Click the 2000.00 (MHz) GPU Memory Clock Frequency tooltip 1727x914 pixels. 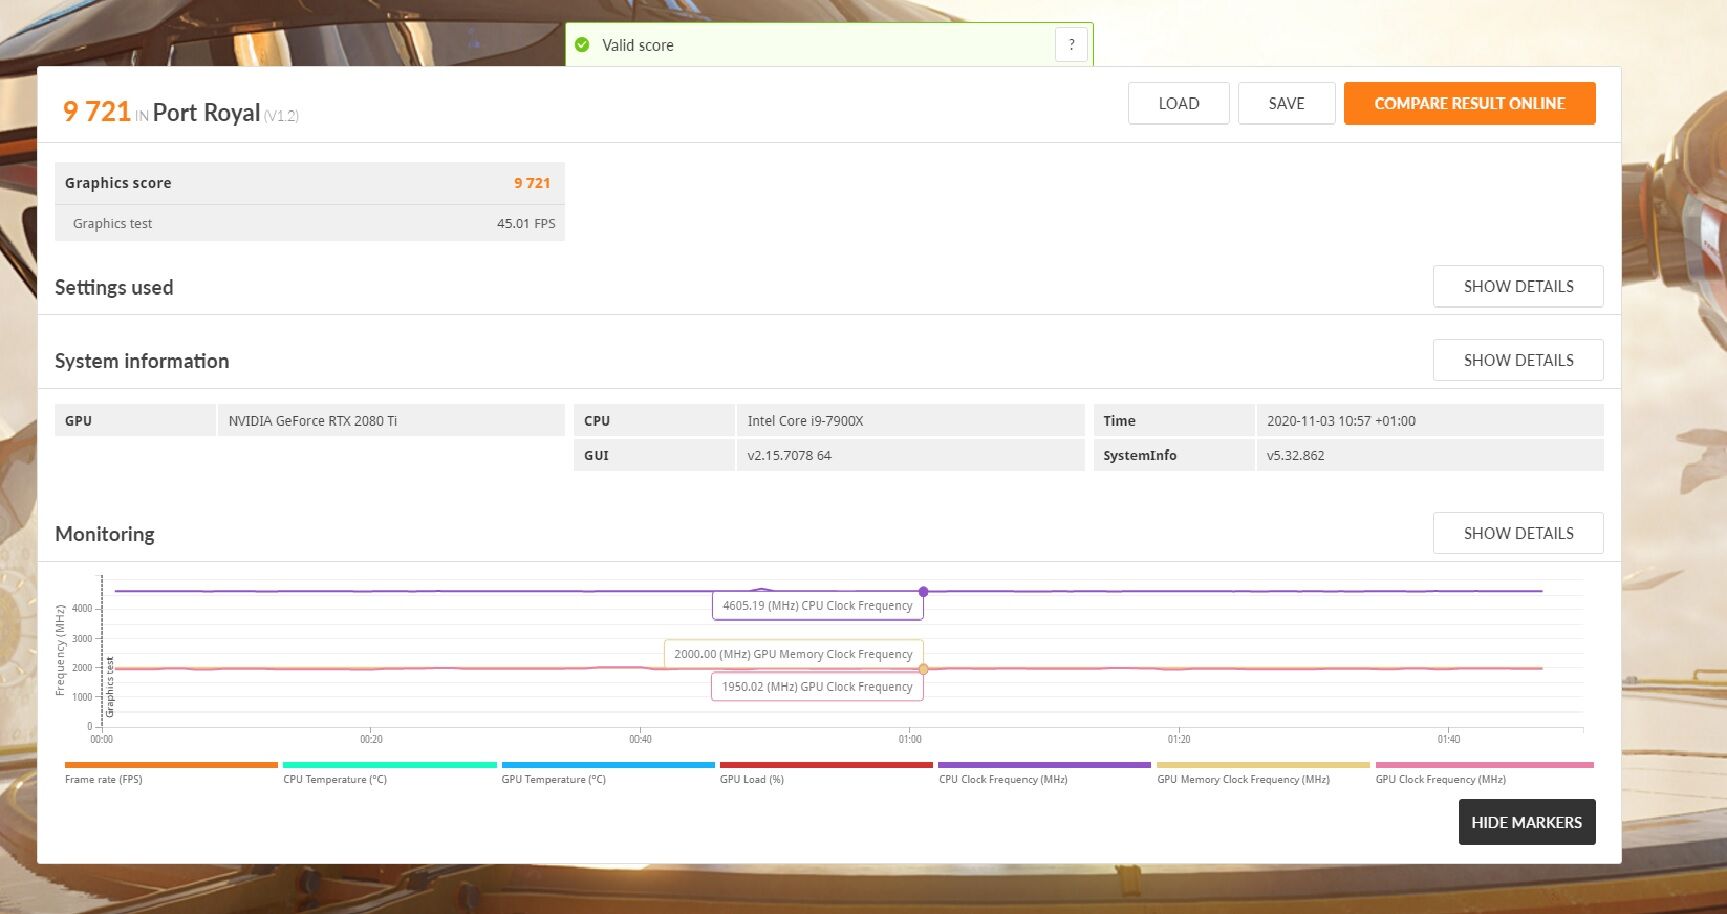(793, 654)
